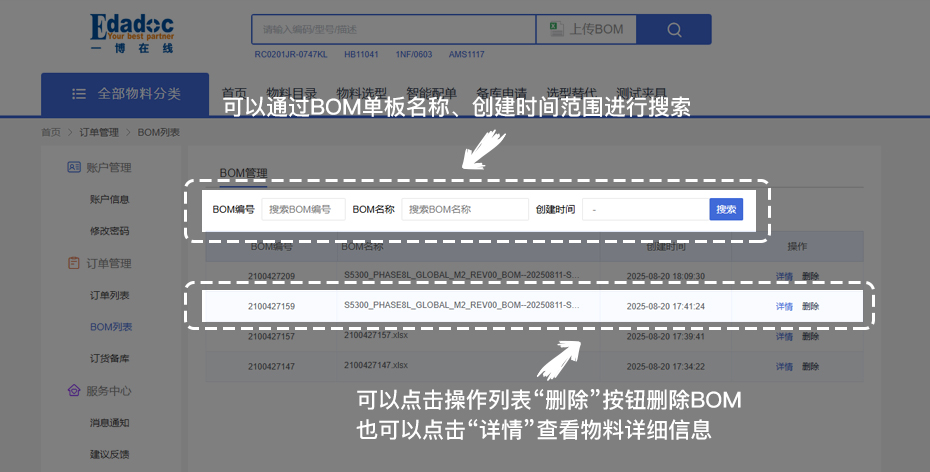Click 详情 for BOM 2100427209
Image resolution: width=930 pixels, height=472 pixels.
784,276
